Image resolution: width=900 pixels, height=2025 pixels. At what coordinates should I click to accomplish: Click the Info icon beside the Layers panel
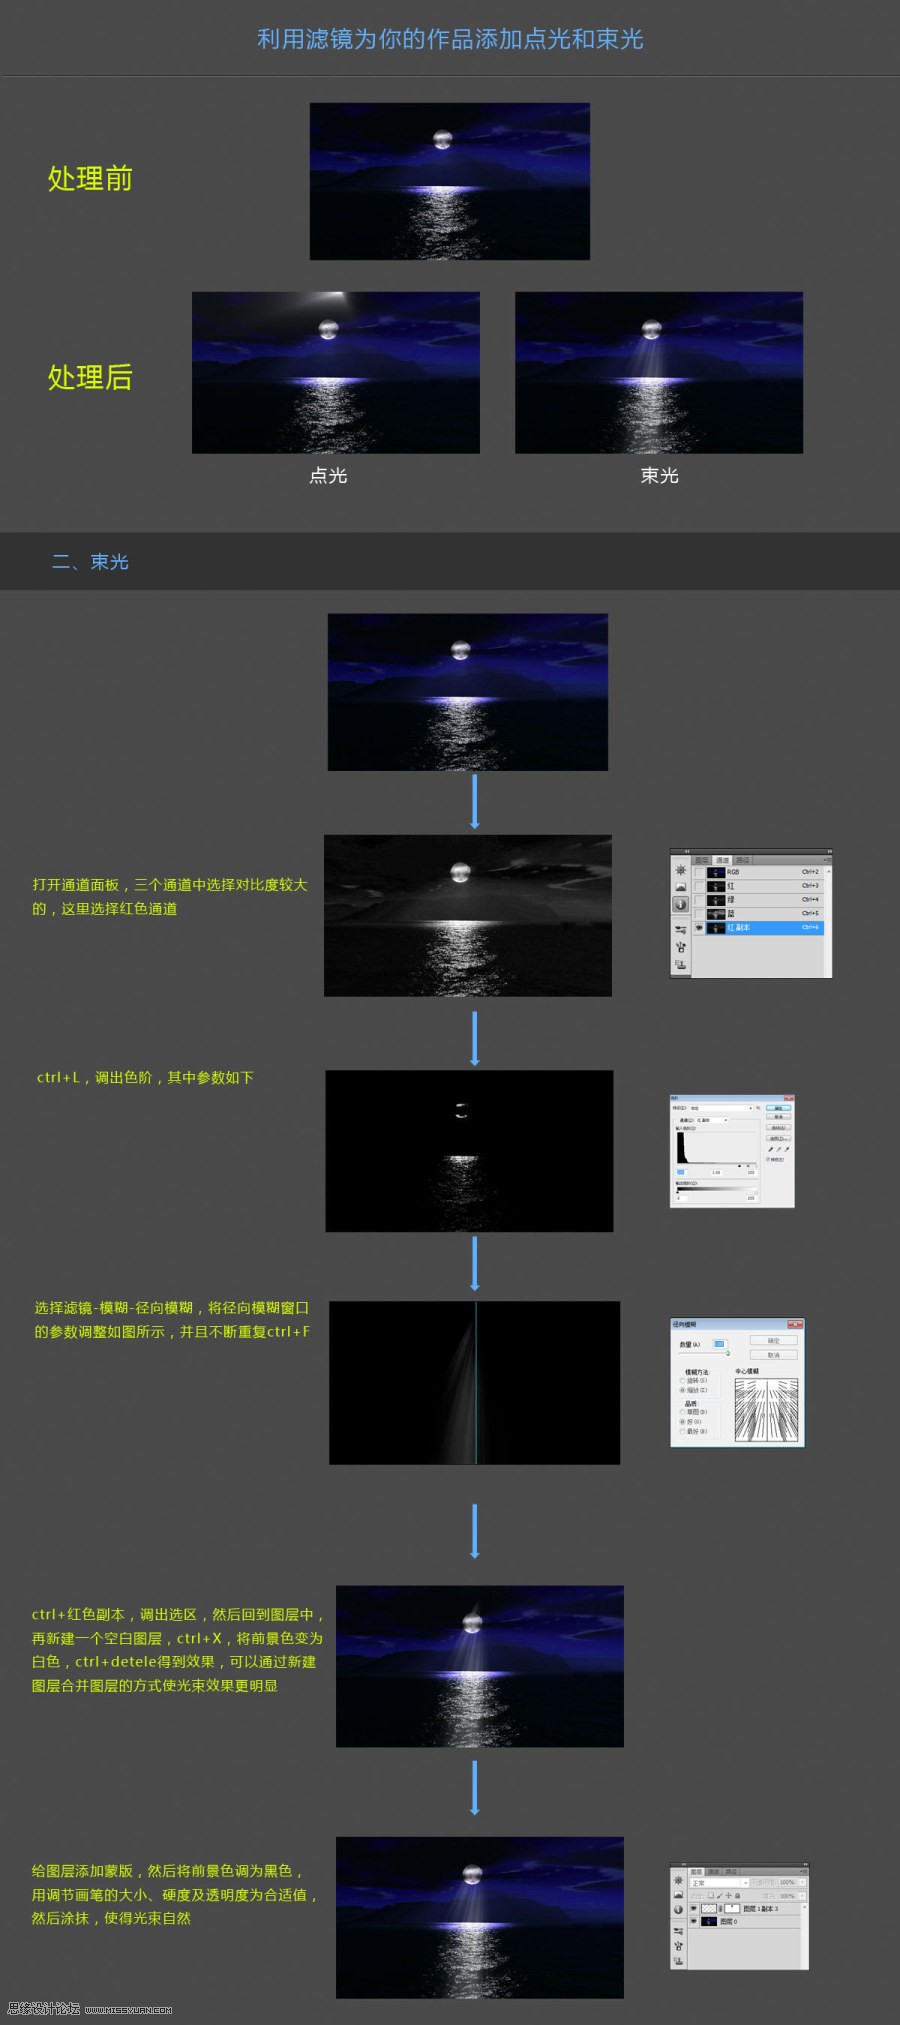pyautogui.click(x=678, y=1910)
